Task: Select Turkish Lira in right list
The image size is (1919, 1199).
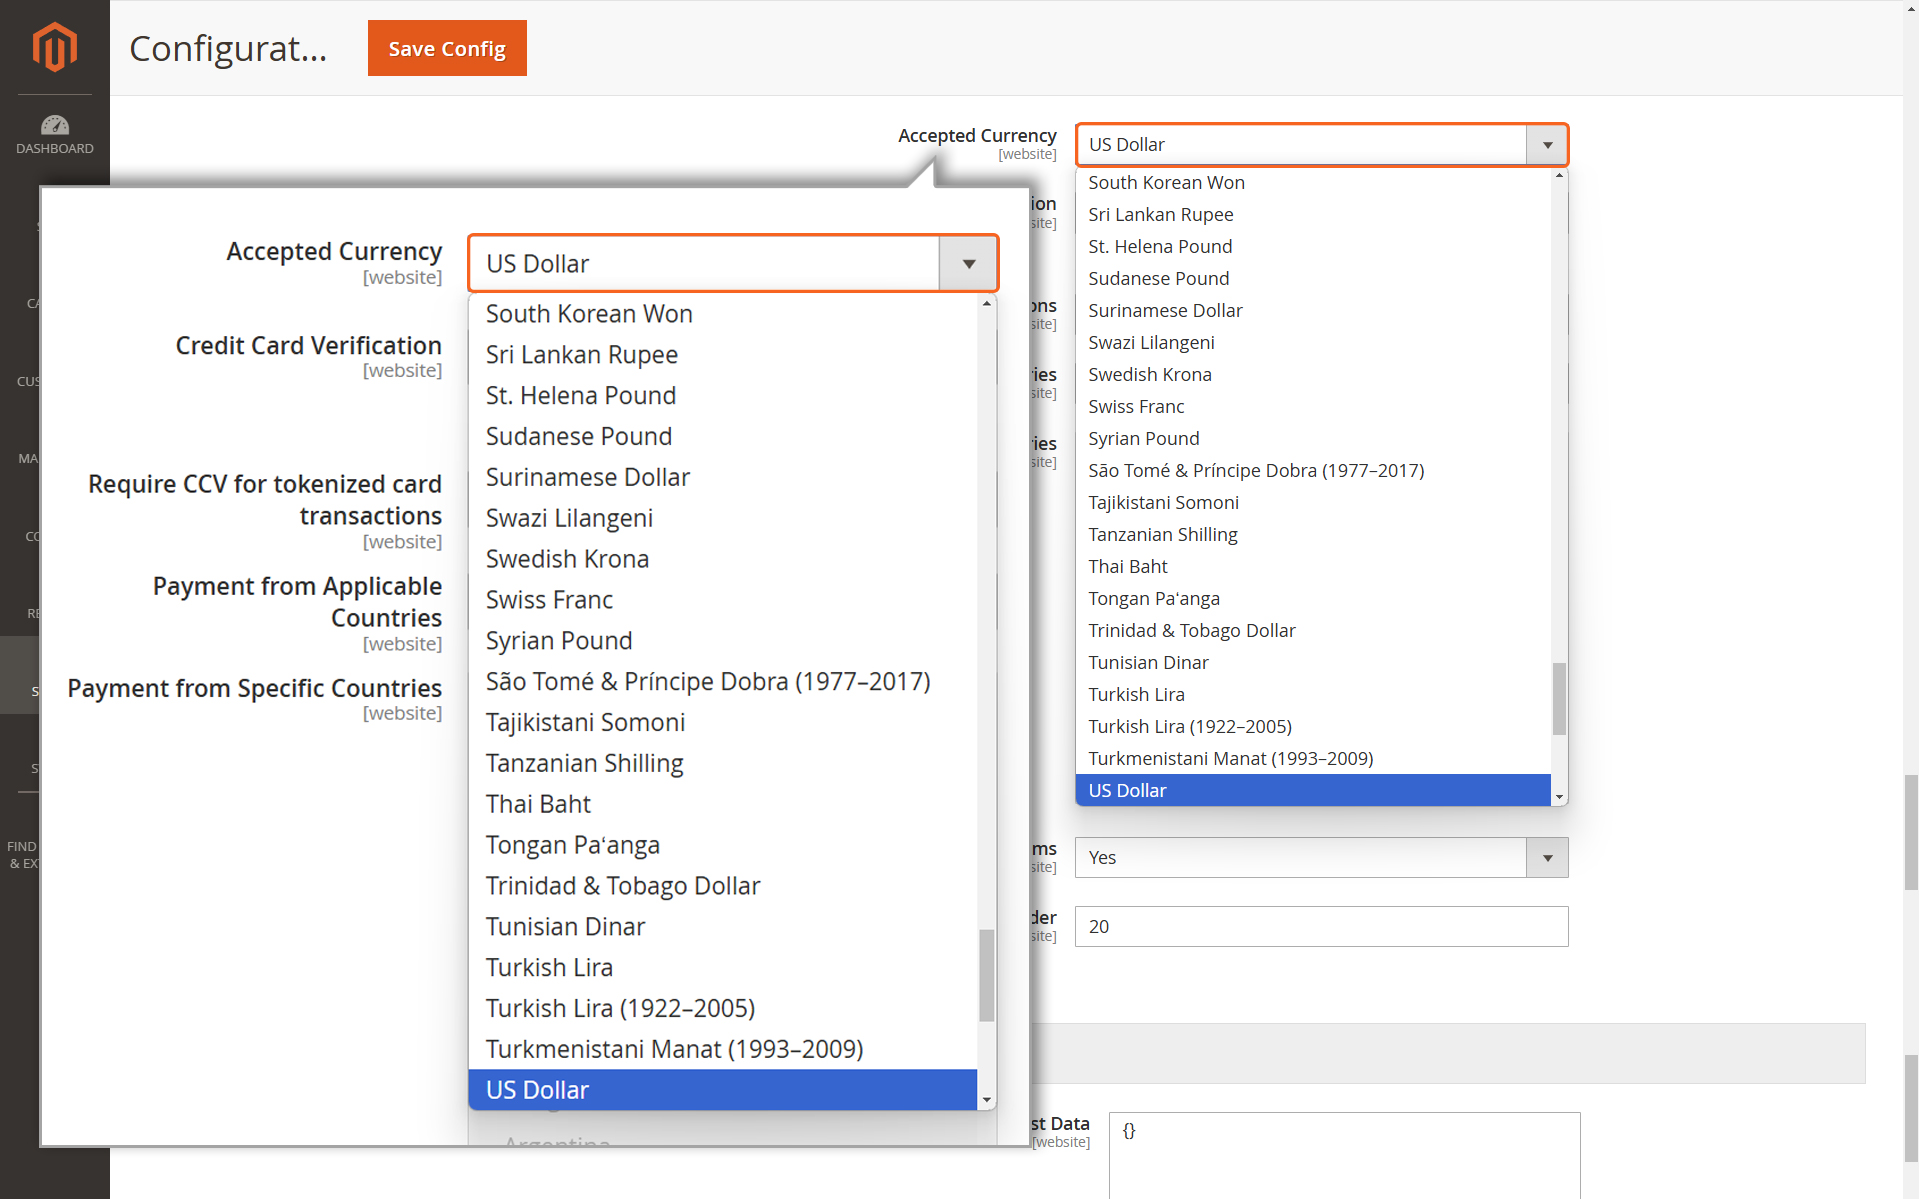Action: (x=1313, y=694)
